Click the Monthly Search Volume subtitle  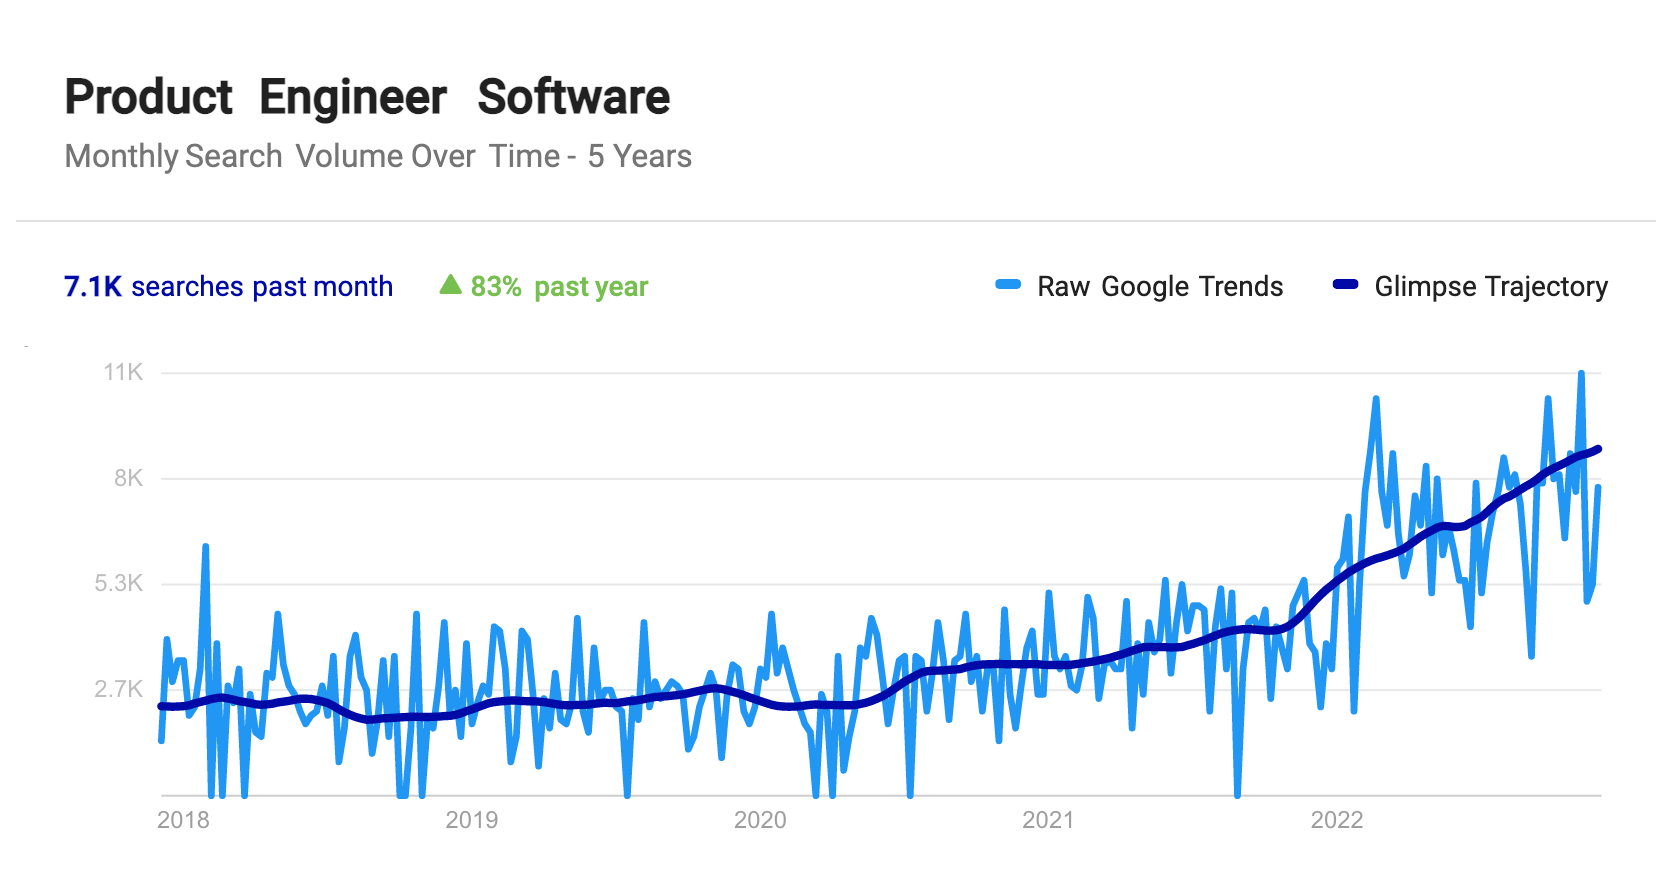click(x=378, y=156)
